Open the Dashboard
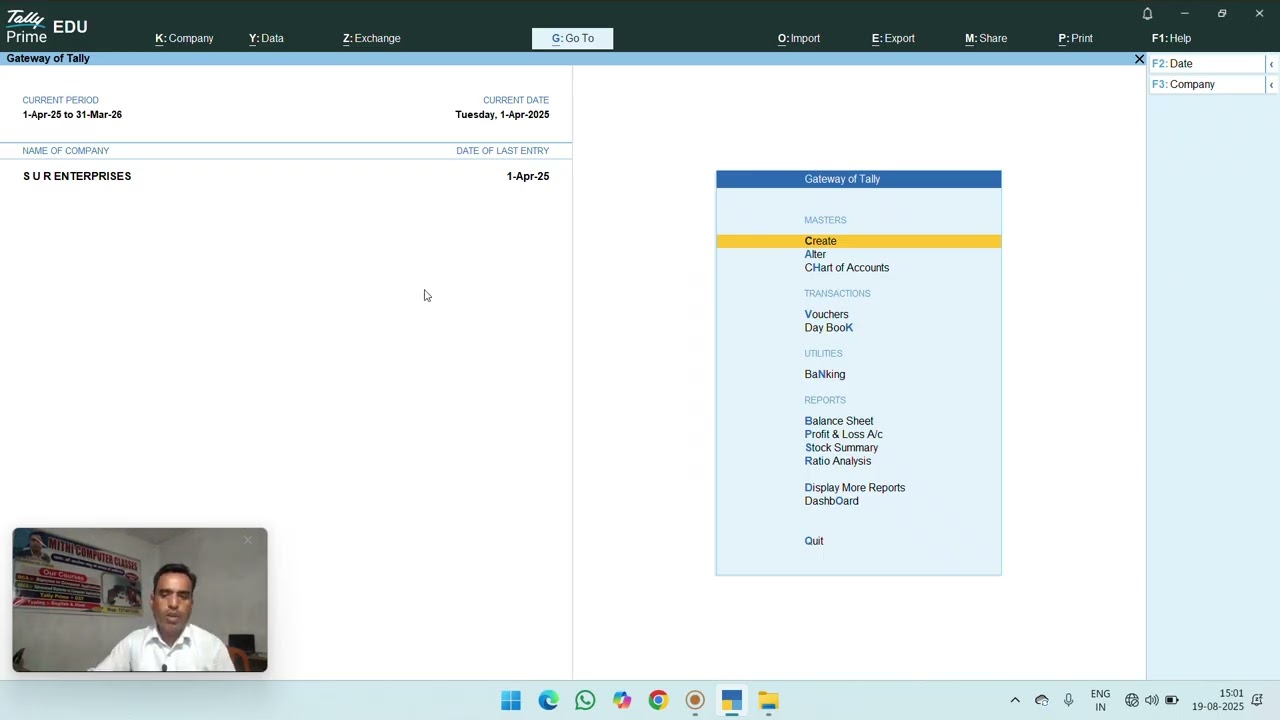 click(831, 501)
